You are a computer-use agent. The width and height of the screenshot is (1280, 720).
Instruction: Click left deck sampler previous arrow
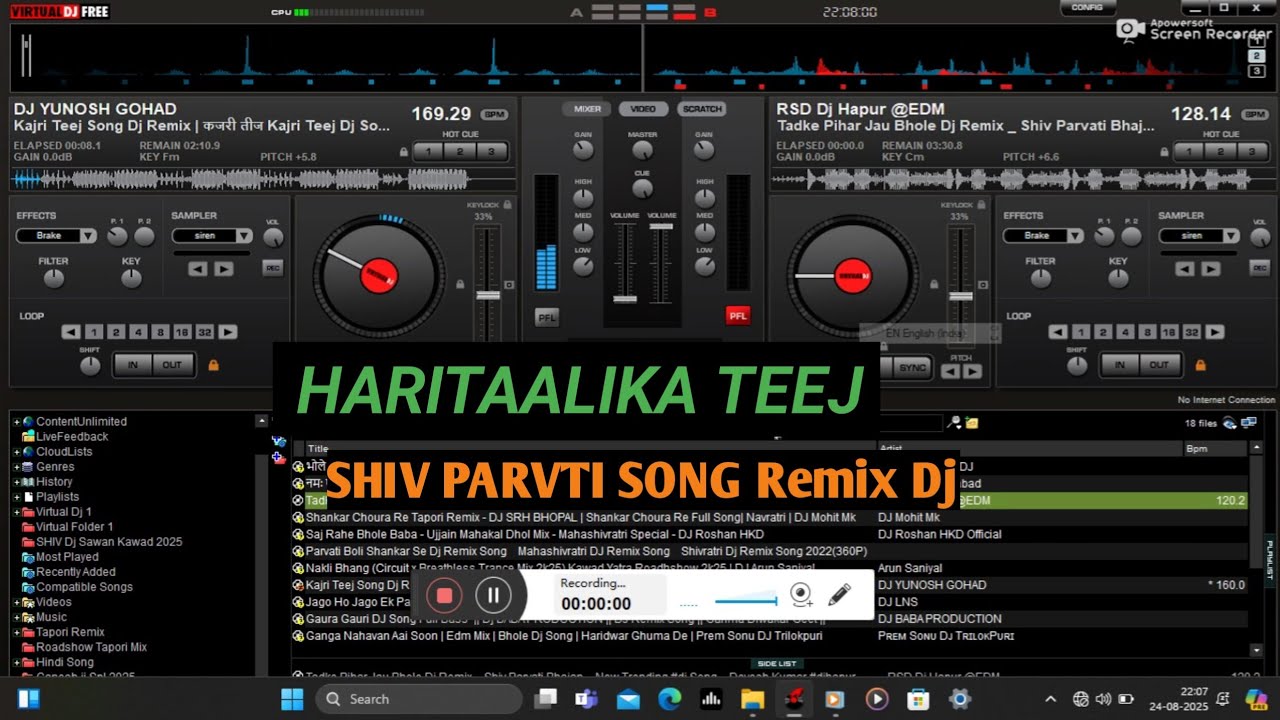(x=198, y=269)
